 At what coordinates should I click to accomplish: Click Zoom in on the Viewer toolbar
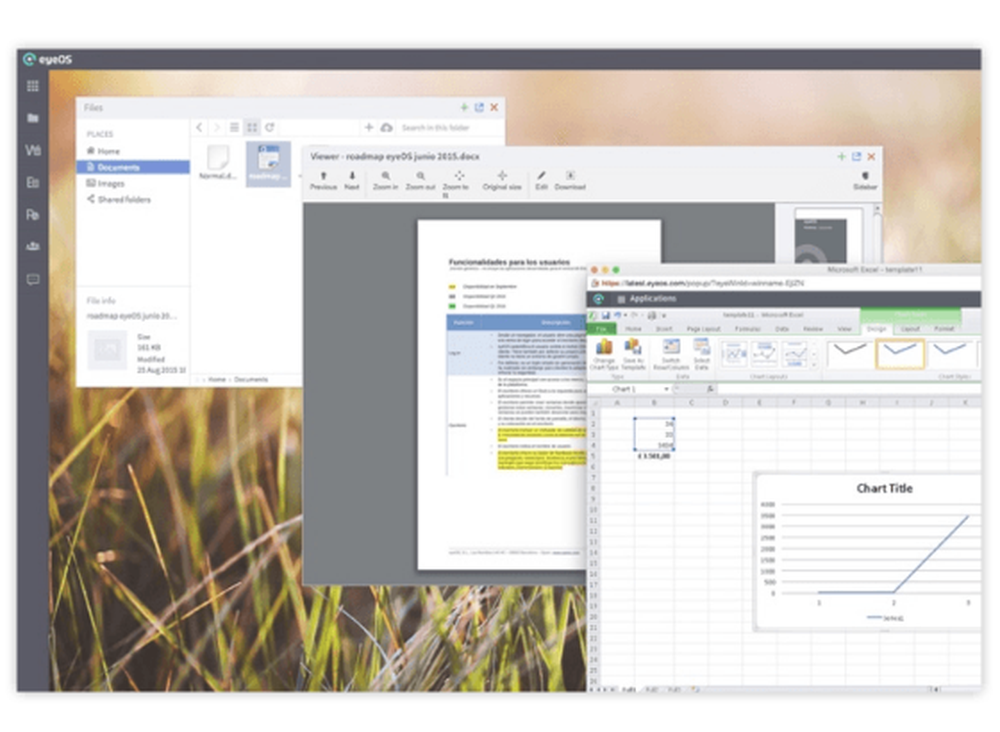(386, 180)
